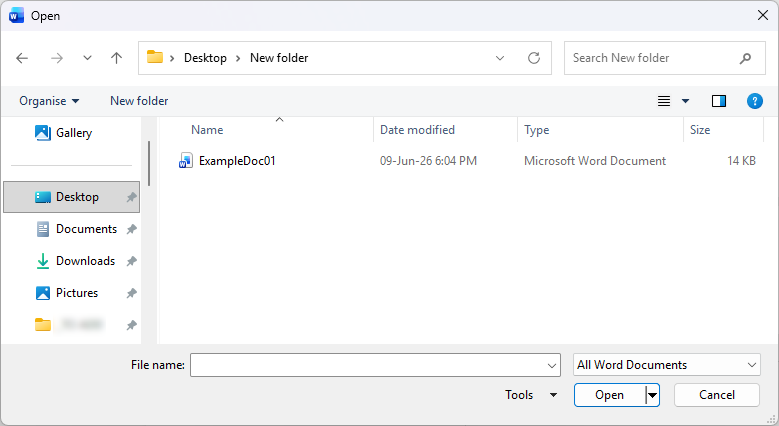Expand the Open button's arrow options
Image resolution: width=779 pixels, height=426 pixels.
(x=652, y=396)
